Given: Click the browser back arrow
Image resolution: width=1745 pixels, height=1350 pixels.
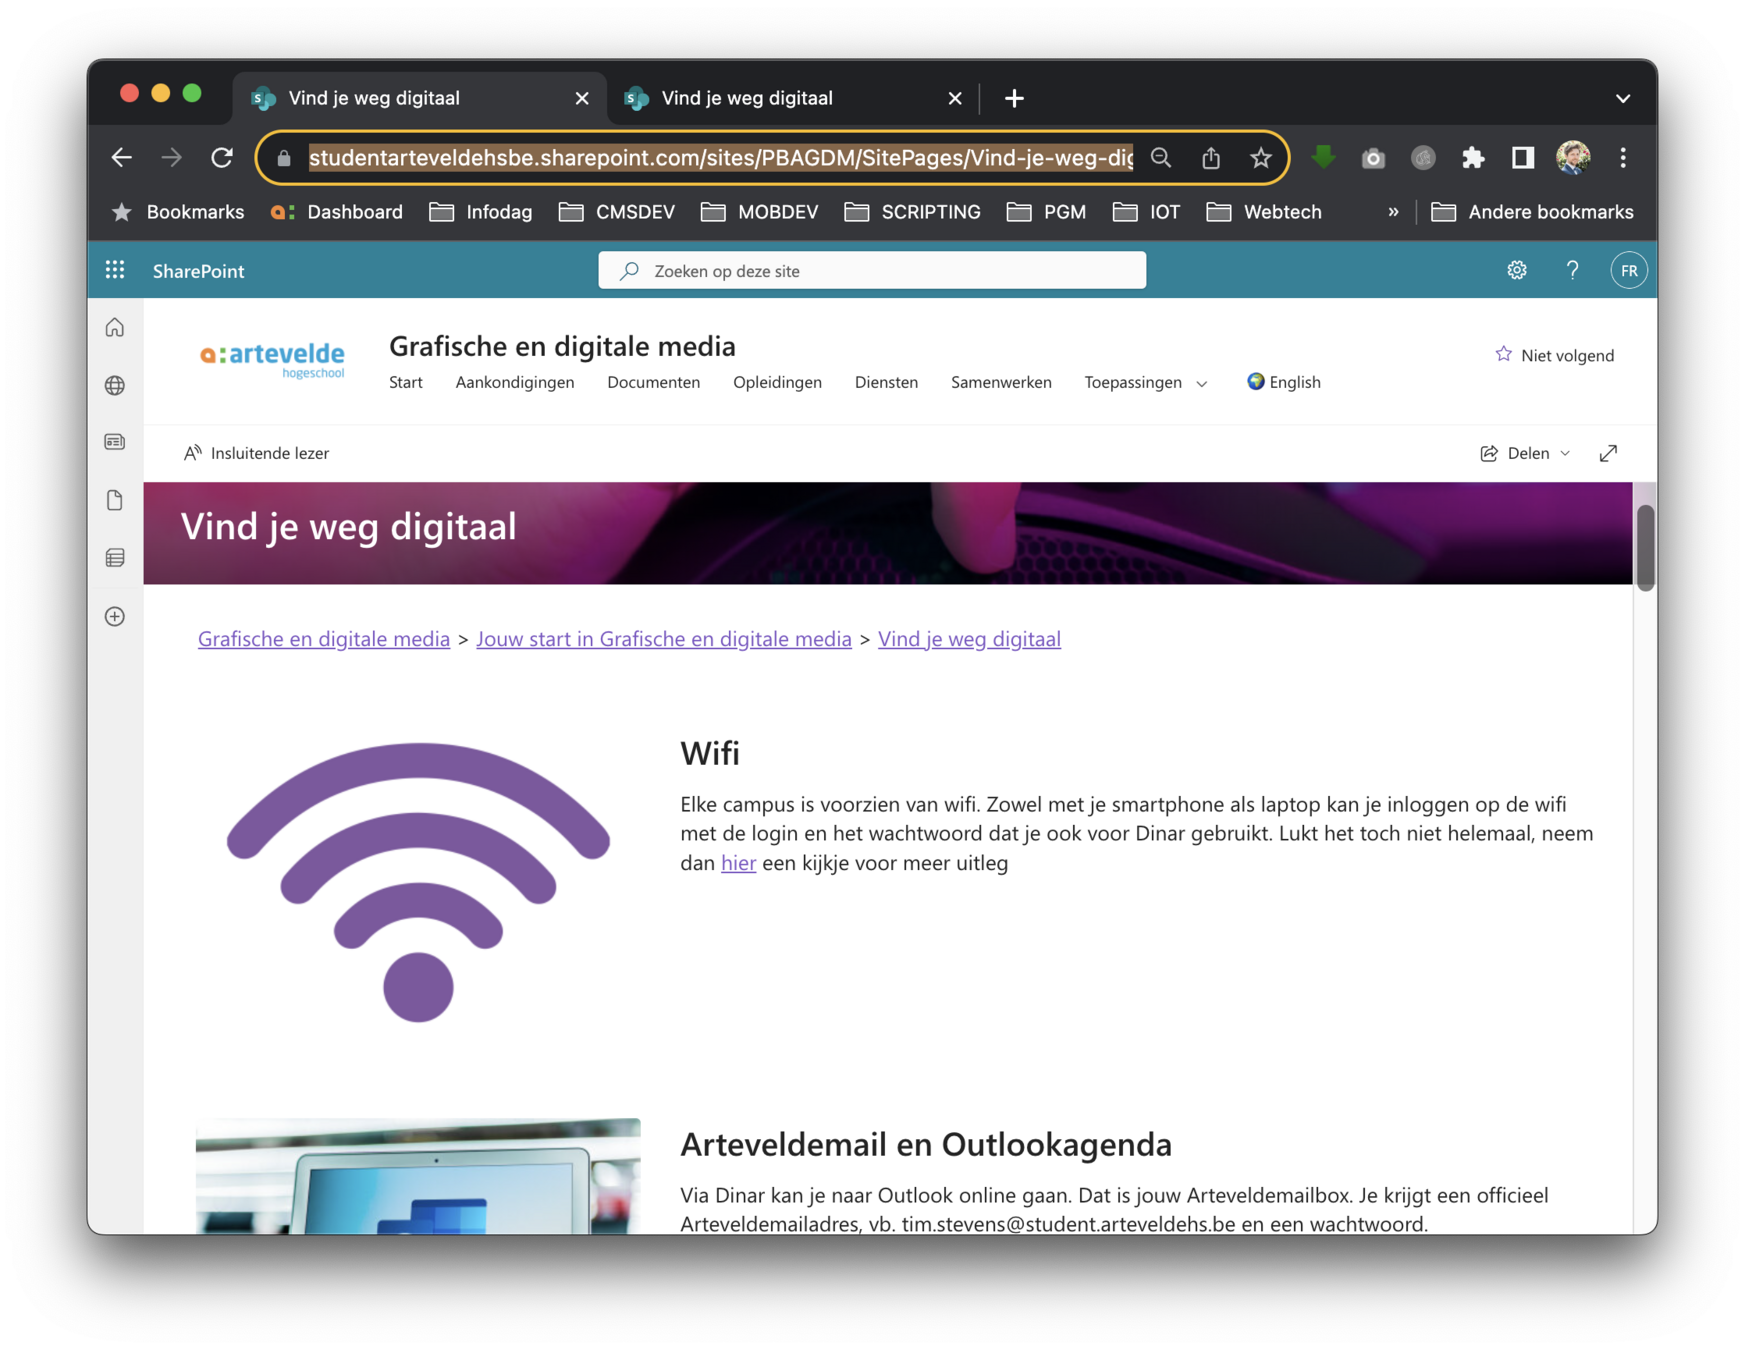Looking at the screenshot, I should (x=121, y=157).
